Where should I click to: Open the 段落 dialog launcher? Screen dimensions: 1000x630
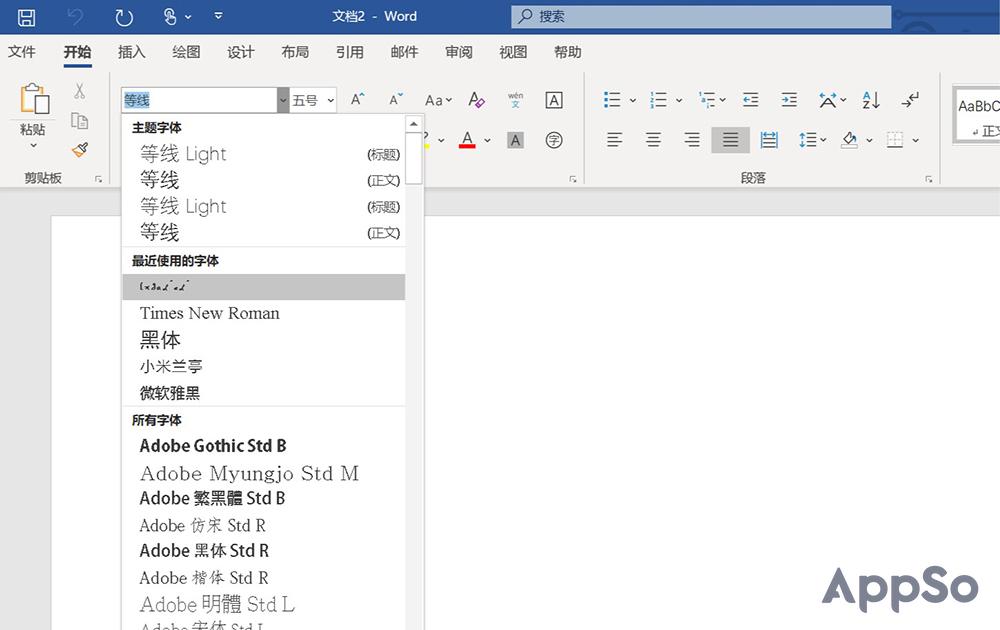(929, 179)
